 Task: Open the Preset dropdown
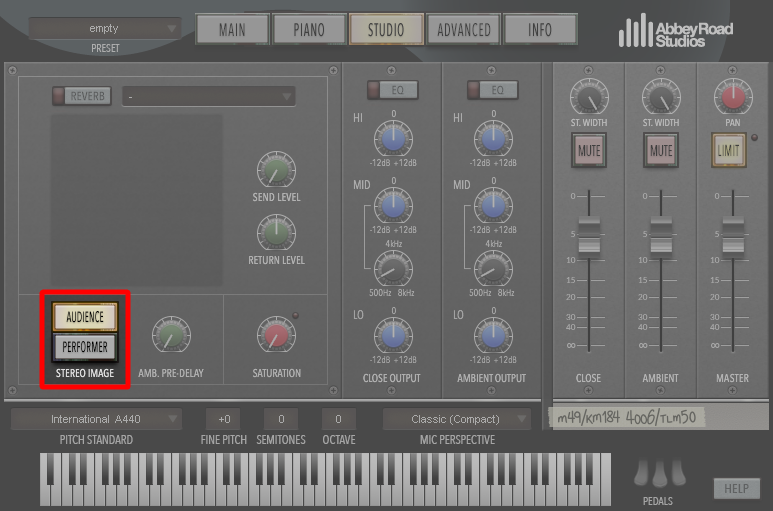[105, 29]
